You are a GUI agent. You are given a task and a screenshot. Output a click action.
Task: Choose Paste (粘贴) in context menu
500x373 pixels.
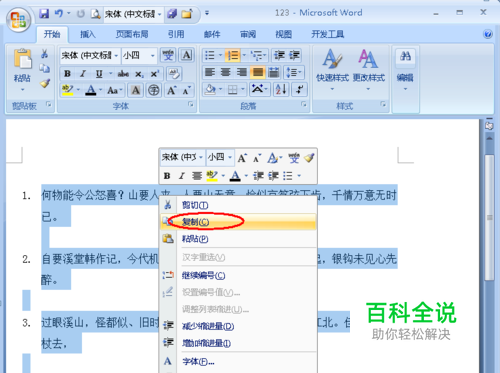(238, 239)
